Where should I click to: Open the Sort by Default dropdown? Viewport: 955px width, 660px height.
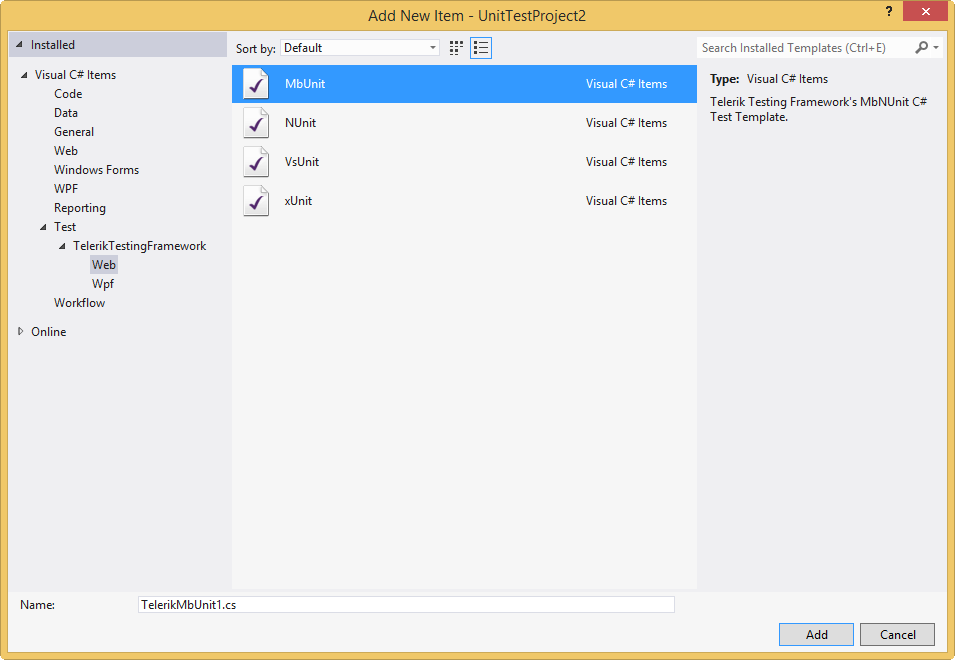[360, 48]
